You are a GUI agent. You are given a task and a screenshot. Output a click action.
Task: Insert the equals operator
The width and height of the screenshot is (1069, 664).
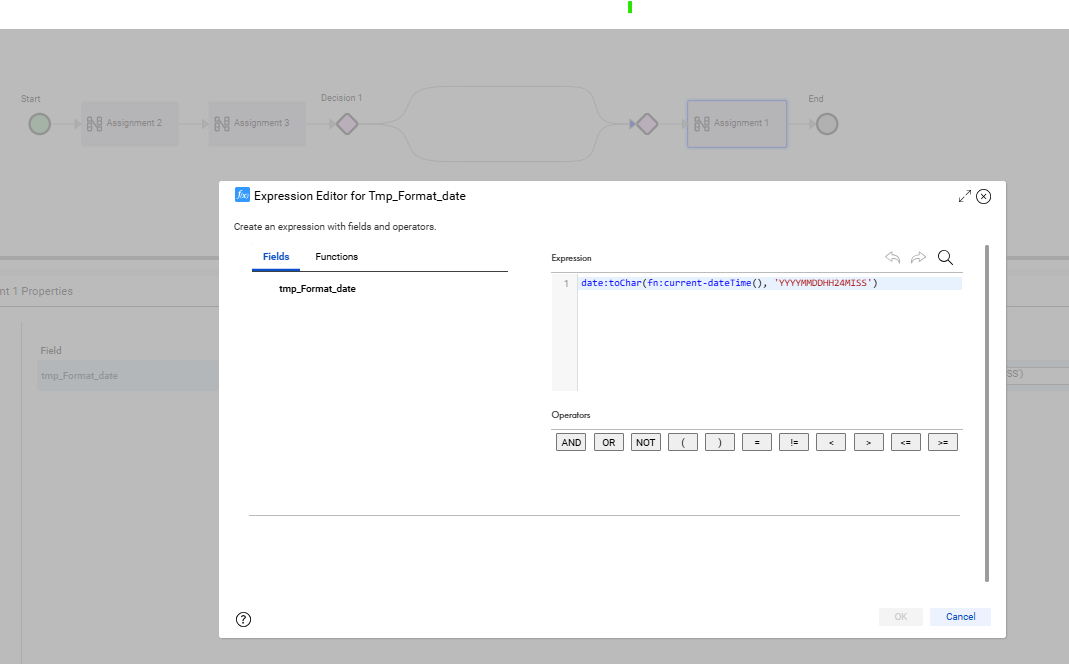757,442
